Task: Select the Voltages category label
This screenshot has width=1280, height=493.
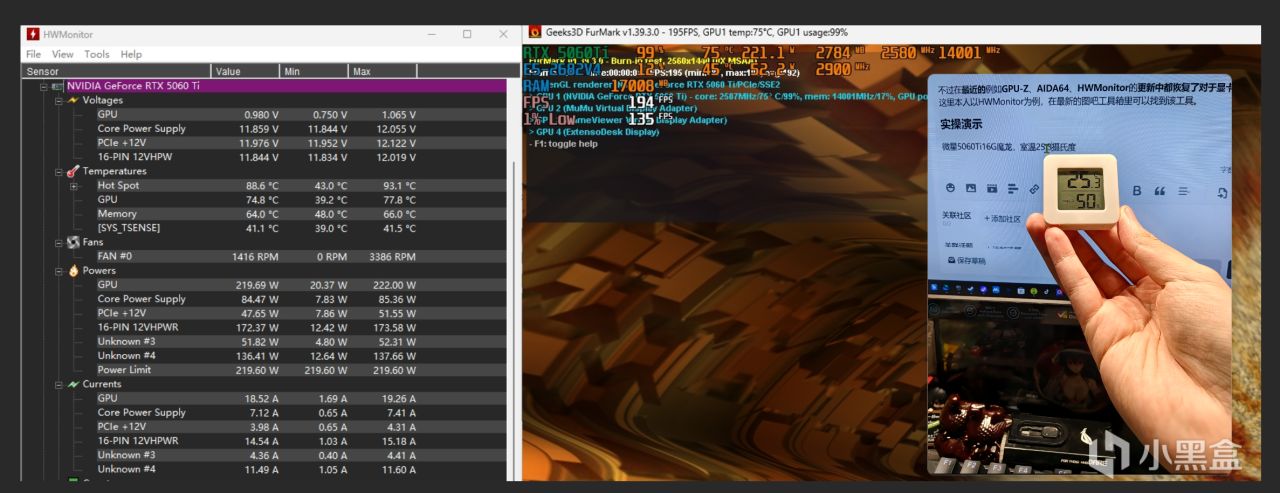Action: 102,100
